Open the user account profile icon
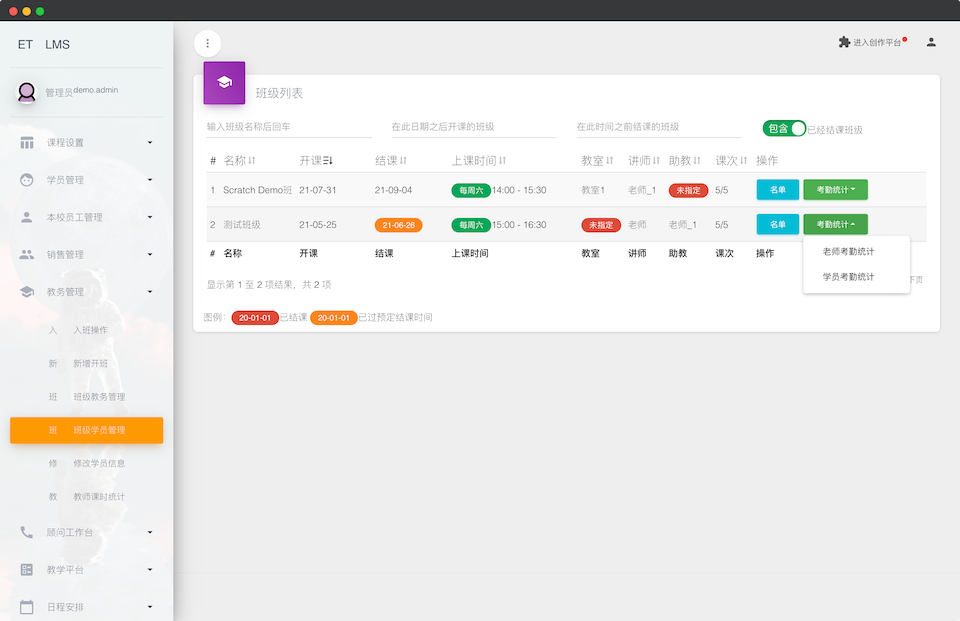Viewport: 960px width, 621px height. coord(931,42)
